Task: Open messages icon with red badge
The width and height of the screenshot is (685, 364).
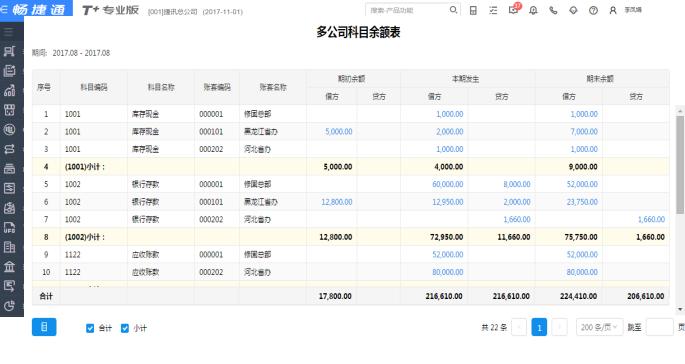Action: [x=514, y=10]
